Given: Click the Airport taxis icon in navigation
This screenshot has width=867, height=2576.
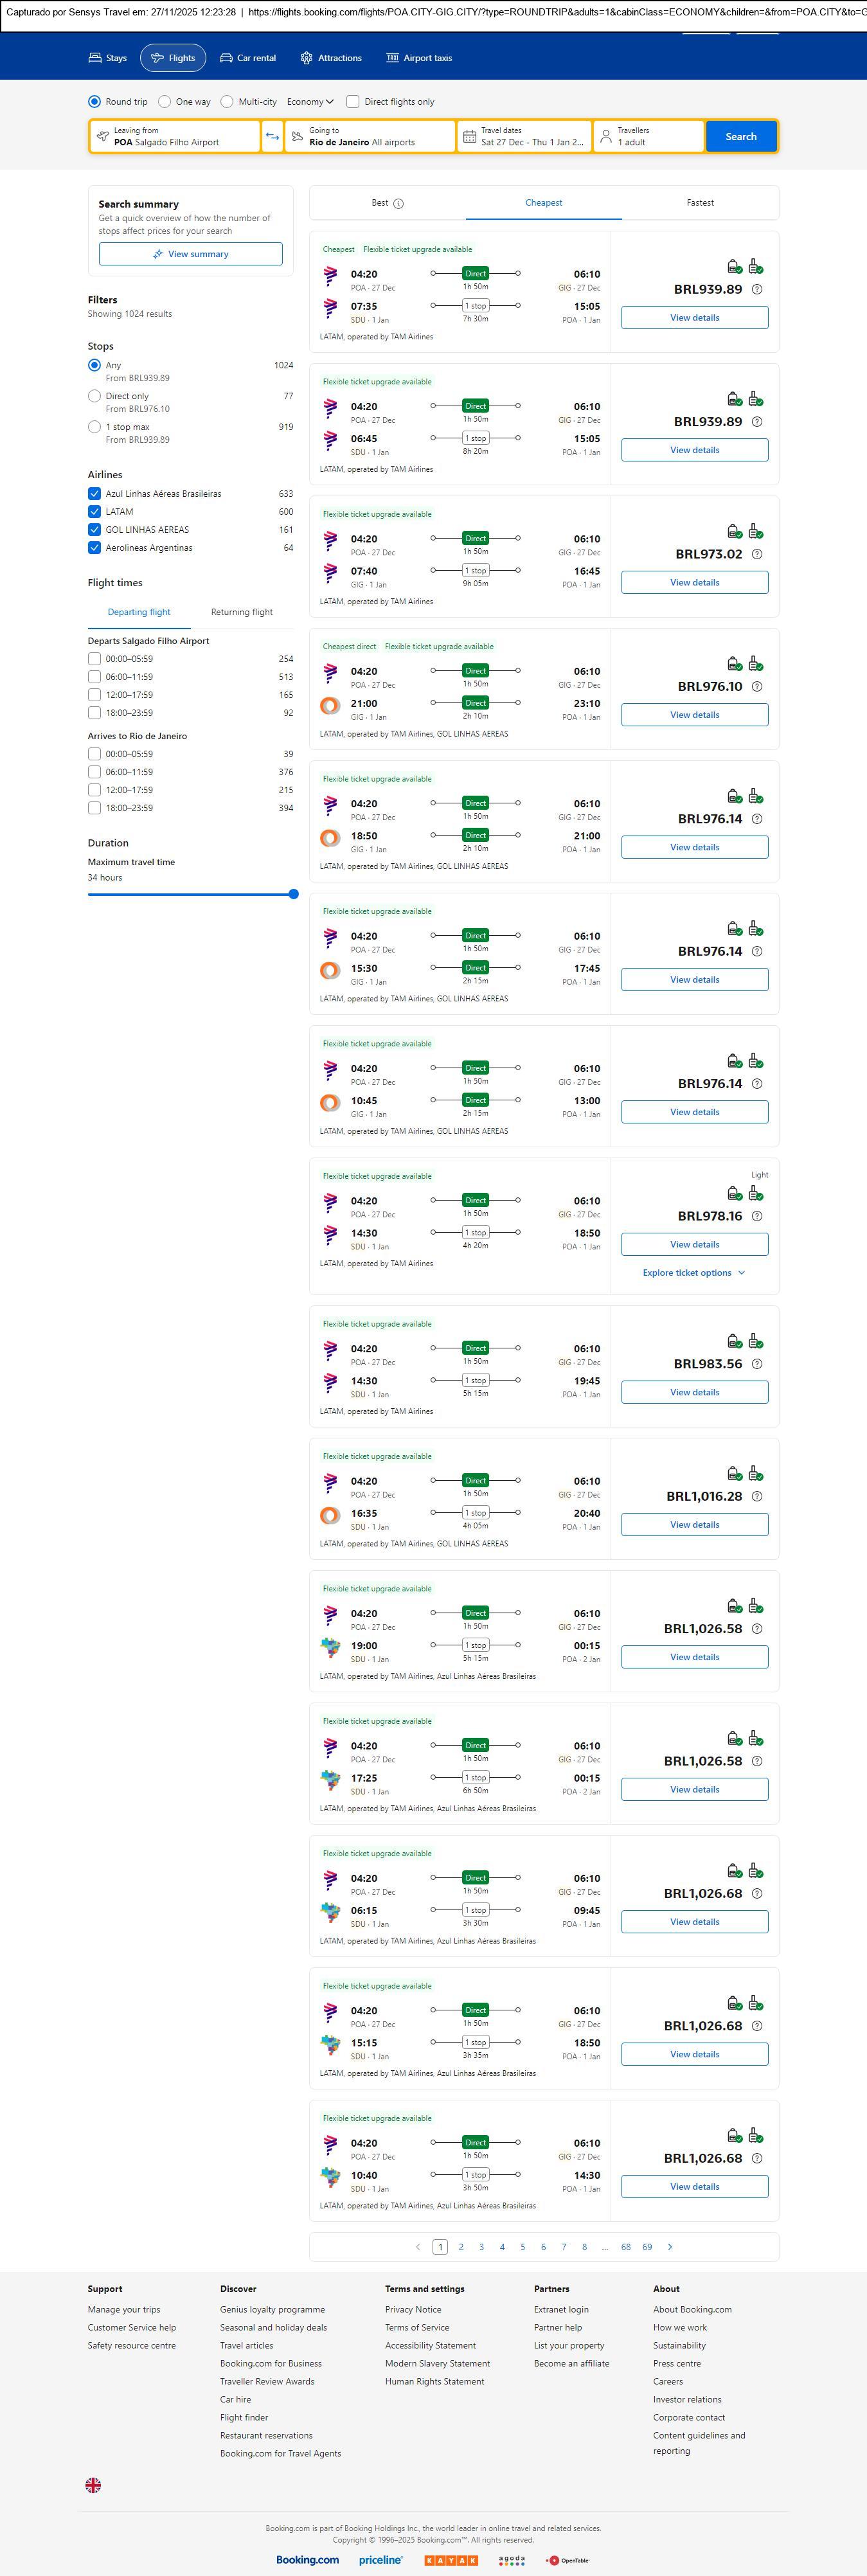Looking at the screenshot, I should coord(392,58).
